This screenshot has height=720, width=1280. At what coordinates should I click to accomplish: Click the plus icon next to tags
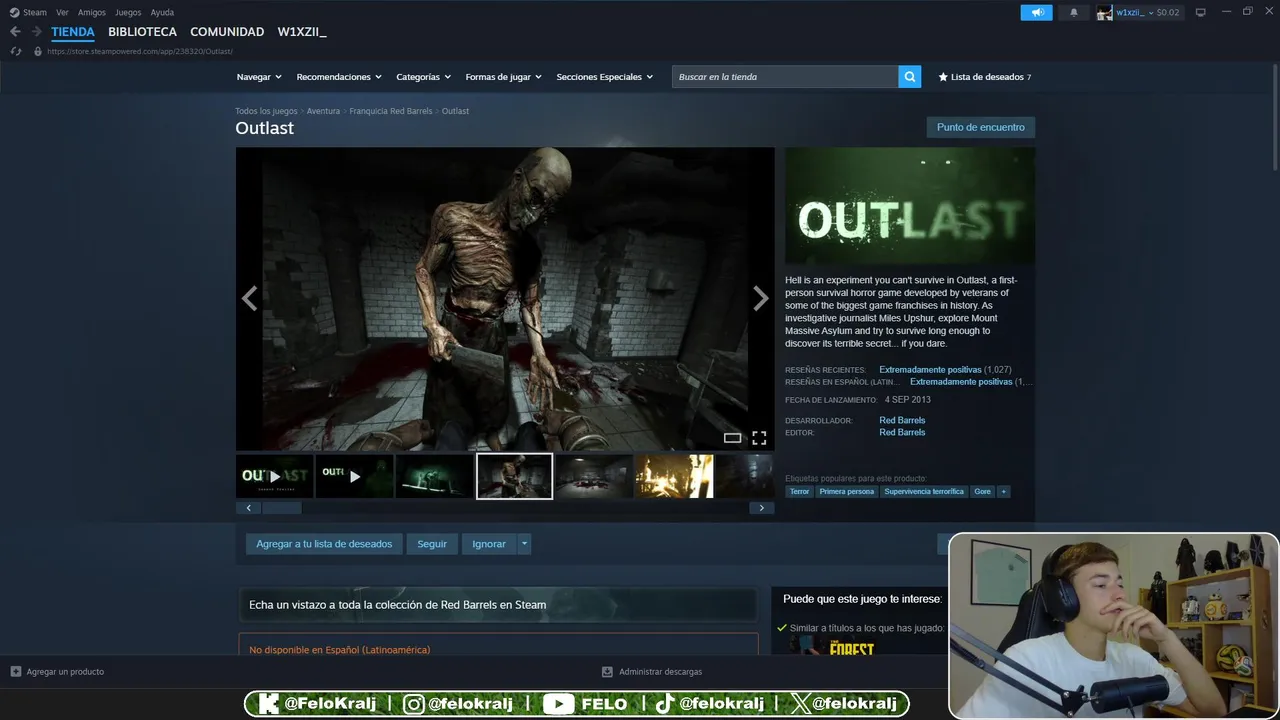pyautogui.click(x=1003, y=491)
